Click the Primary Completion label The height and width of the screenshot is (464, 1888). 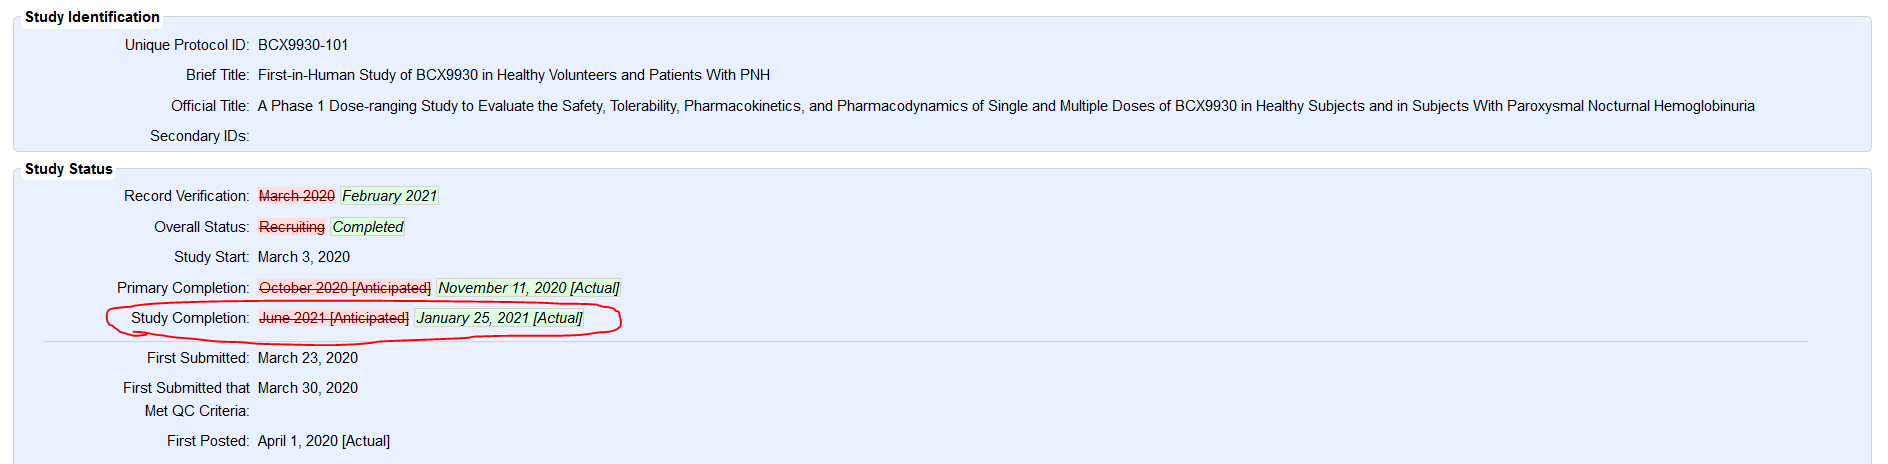pyautogui.click(x=183, y=288)
